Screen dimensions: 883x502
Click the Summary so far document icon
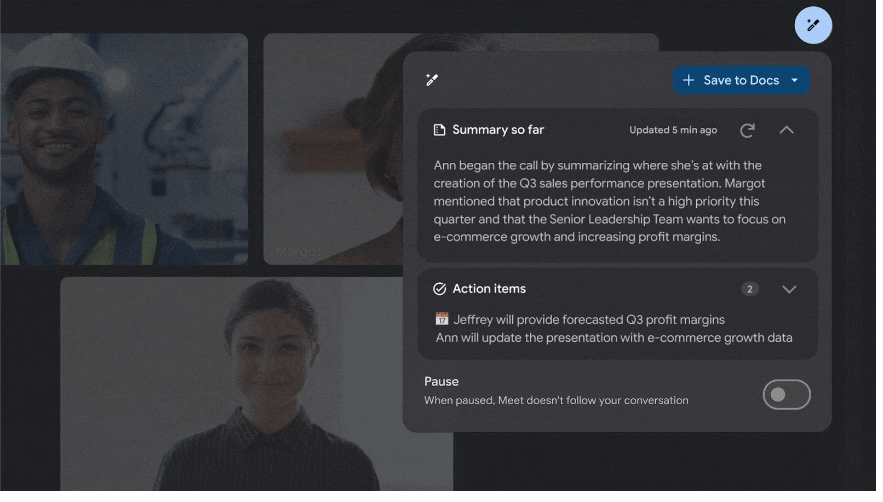(439, 130)
